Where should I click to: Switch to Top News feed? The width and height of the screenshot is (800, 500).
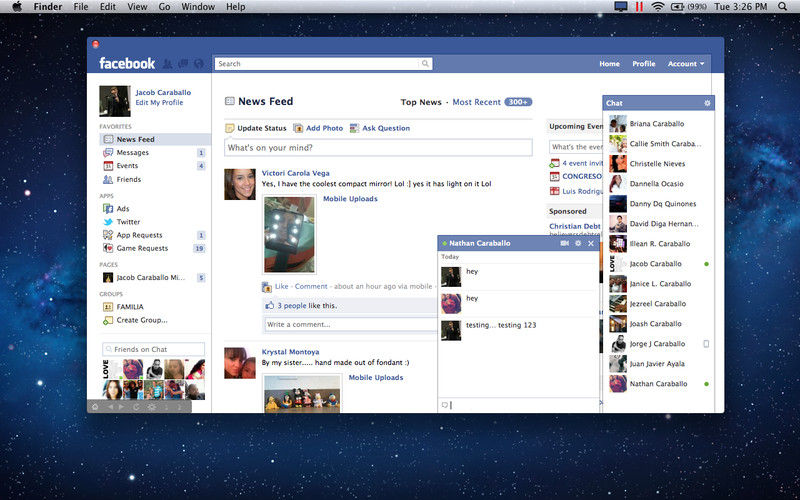click(421, 102)
